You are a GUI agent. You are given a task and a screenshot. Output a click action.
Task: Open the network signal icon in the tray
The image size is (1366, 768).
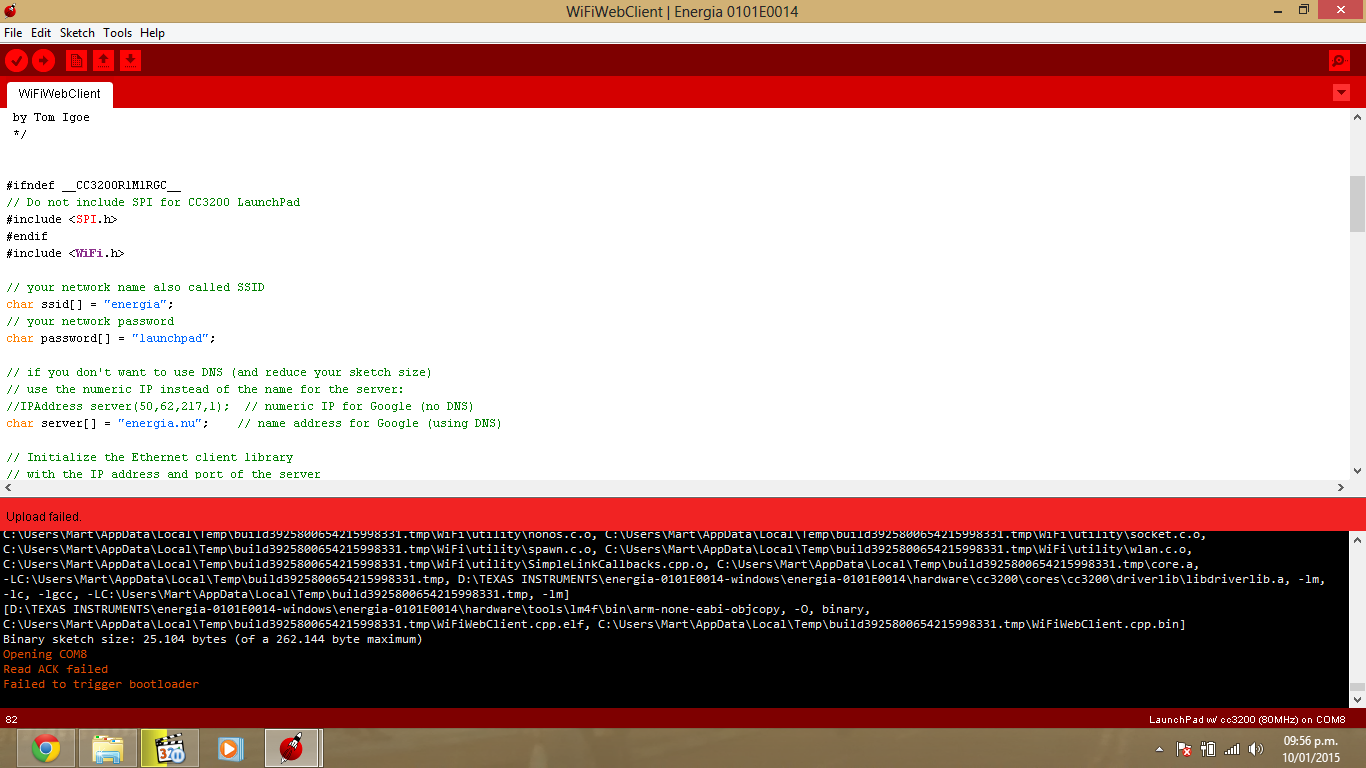[x=1231, y=749]
